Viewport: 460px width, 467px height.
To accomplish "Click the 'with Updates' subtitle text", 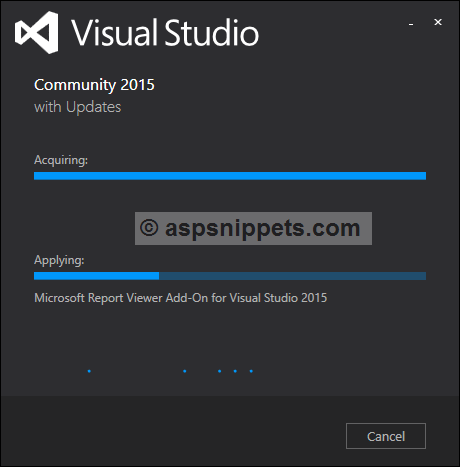I will (78, 107).
